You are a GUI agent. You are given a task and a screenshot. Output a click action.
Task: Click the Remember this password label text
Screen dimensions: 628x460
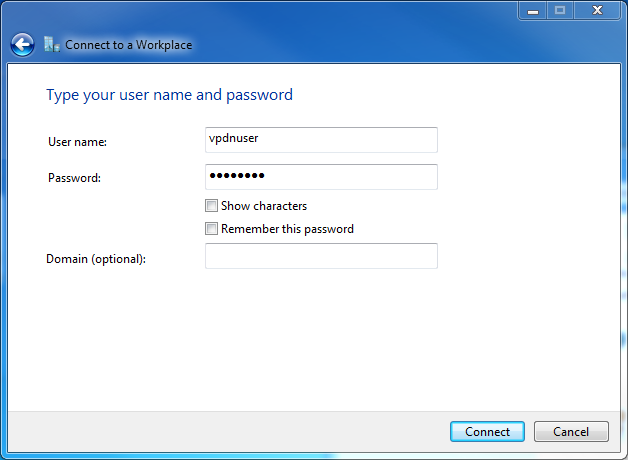287,229
